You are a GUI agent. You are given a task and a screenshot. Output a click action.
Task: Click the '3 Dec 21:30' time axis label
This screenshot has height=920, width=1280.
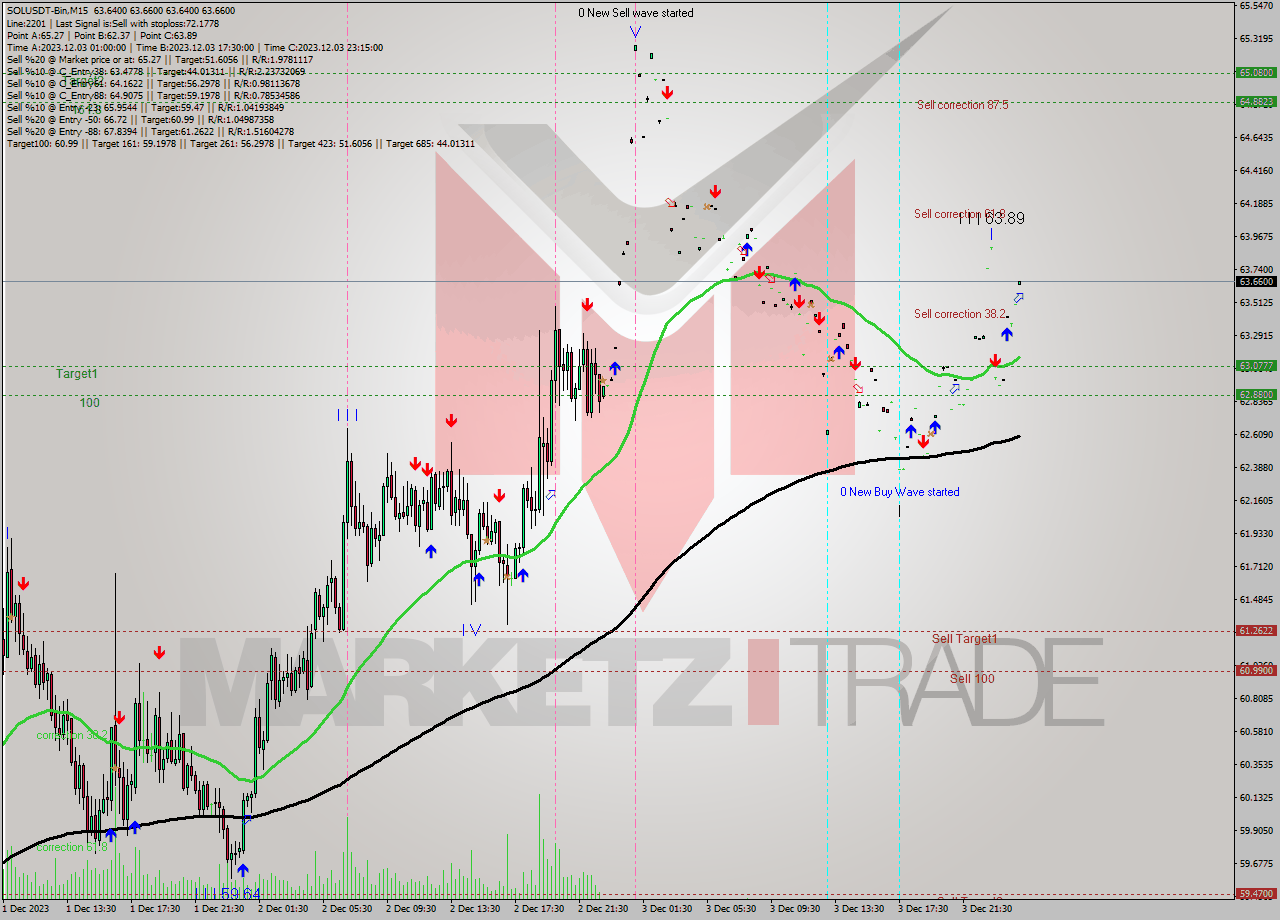click(x=988, y=909)
